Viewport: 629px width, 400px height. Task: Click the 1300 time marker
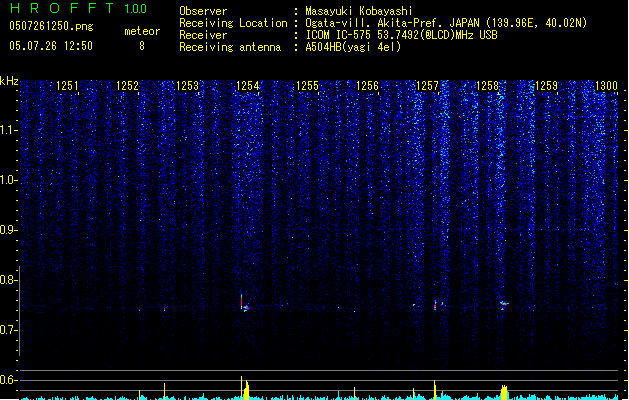click(606, 86)
